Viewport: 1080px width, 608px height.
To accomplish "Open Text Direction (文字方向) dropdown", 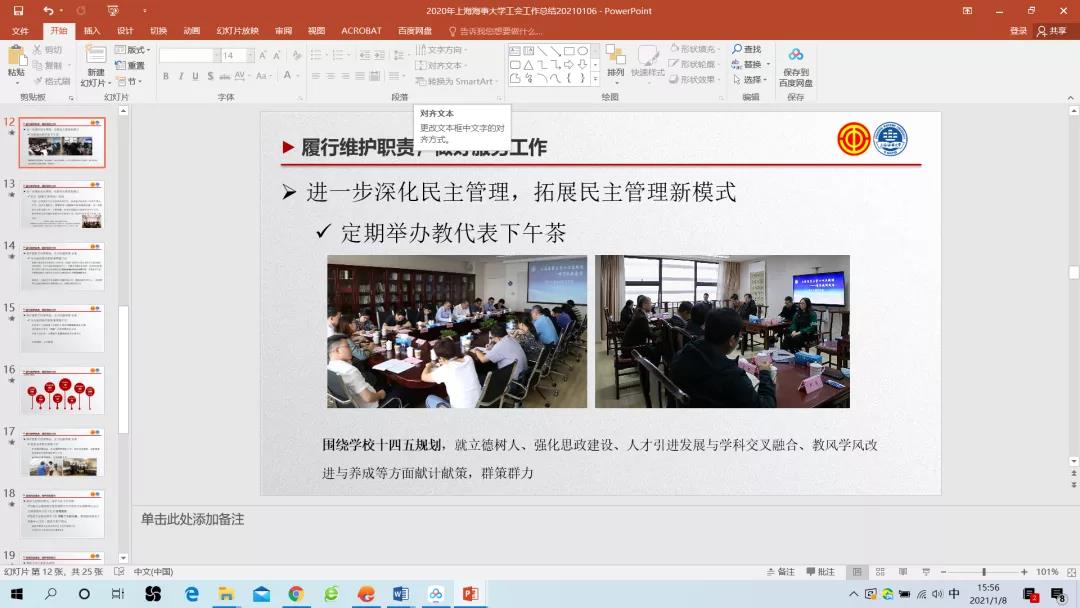I will [x=442, y=50].
